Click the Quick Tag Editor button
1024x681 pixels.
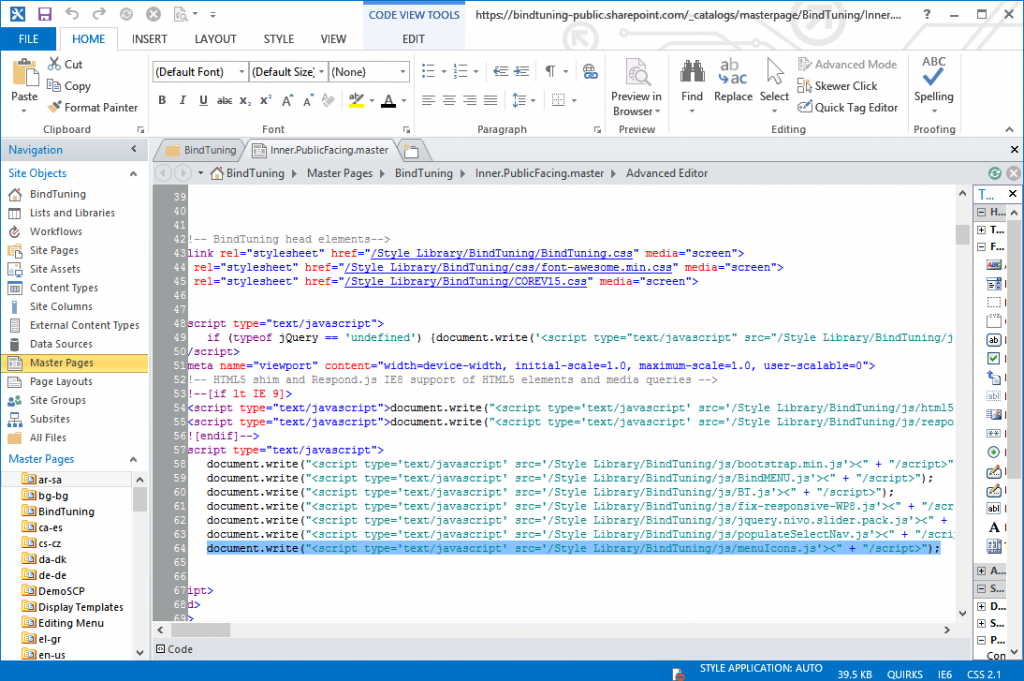point(849,107)
